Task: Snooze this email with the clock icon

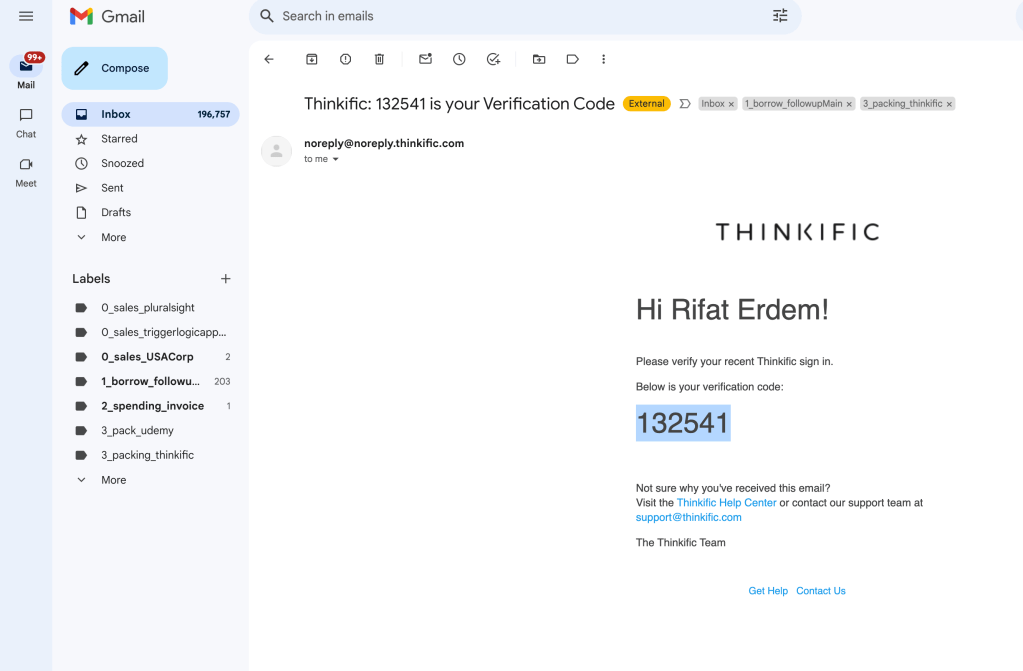Action: tap(459, 59)
